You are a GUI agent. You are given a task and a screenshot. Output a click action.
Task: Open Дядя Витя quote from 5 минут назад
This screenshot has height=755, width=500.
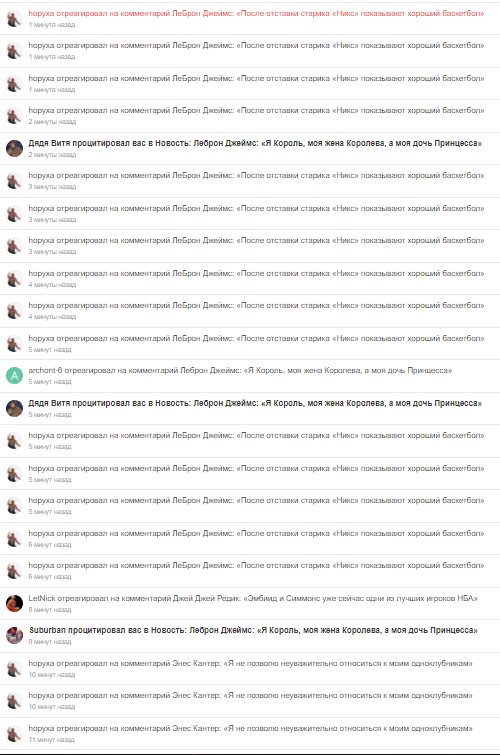click(x=255, y=403)
